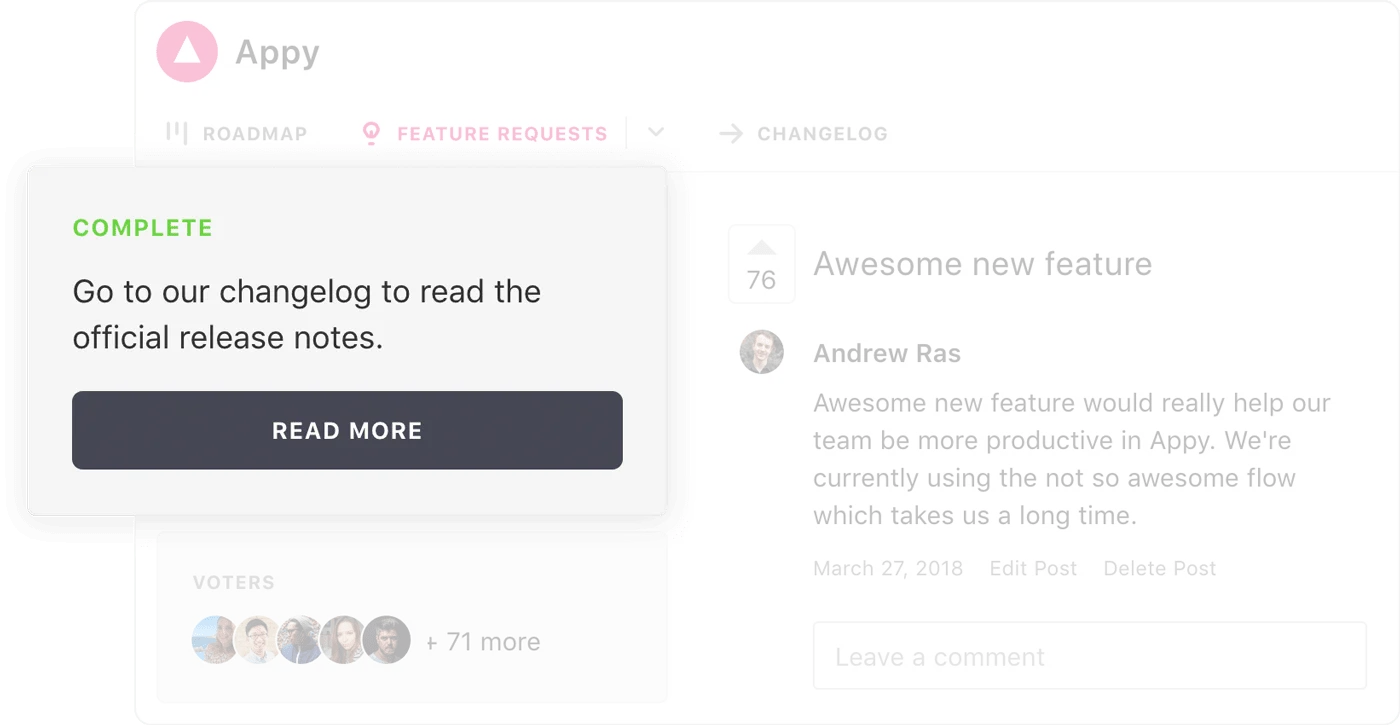Click the Roadmap bars icon
This screenshot has height=725, width=1400.
click(x=178, y=132)
